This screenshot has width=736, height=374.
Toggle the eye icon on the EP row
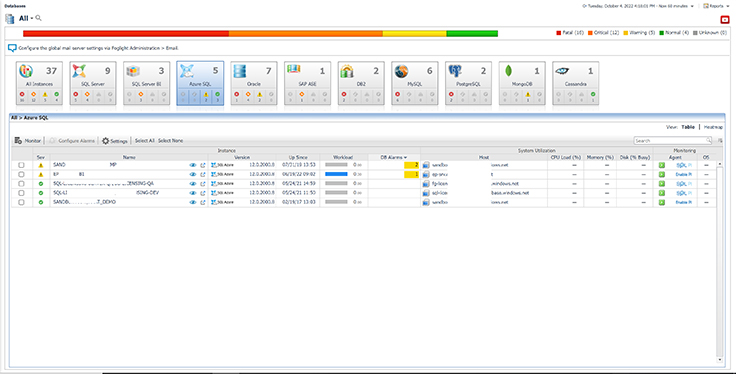(192, 174)
